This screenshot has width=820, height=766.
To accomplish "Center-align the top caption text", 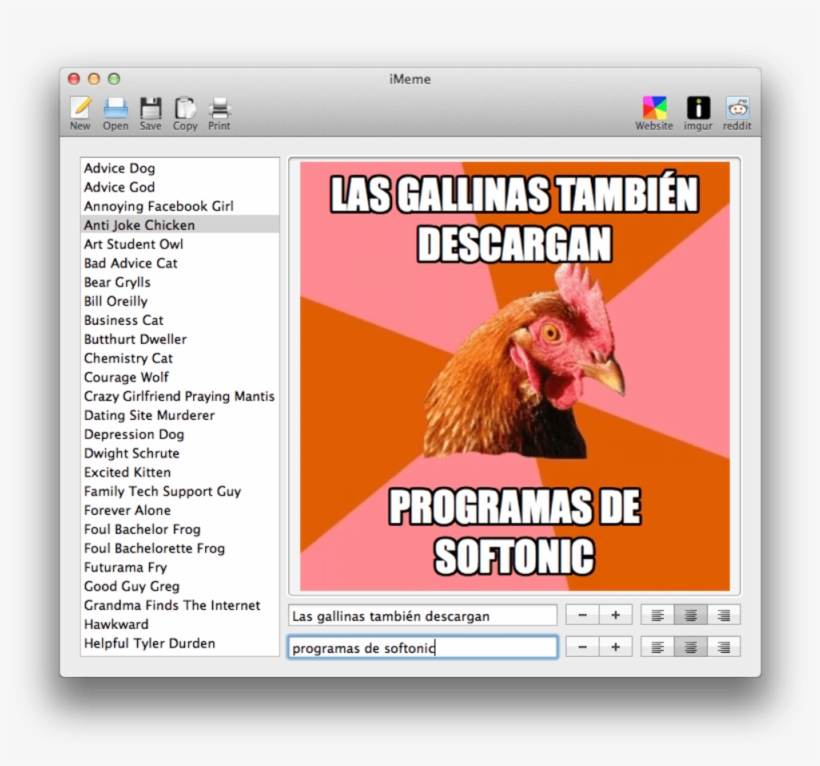I will (690, 614).
